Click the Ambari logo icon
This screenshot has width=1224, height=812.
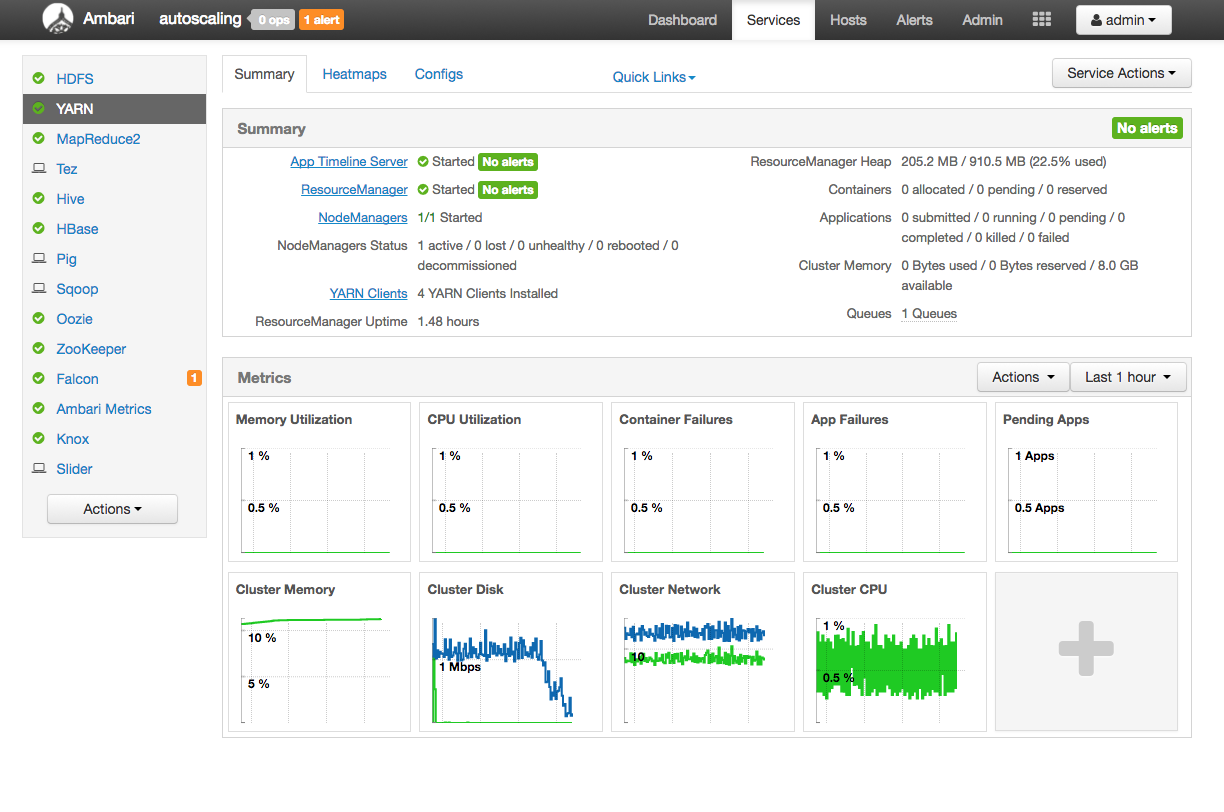(x=57, y=20)
